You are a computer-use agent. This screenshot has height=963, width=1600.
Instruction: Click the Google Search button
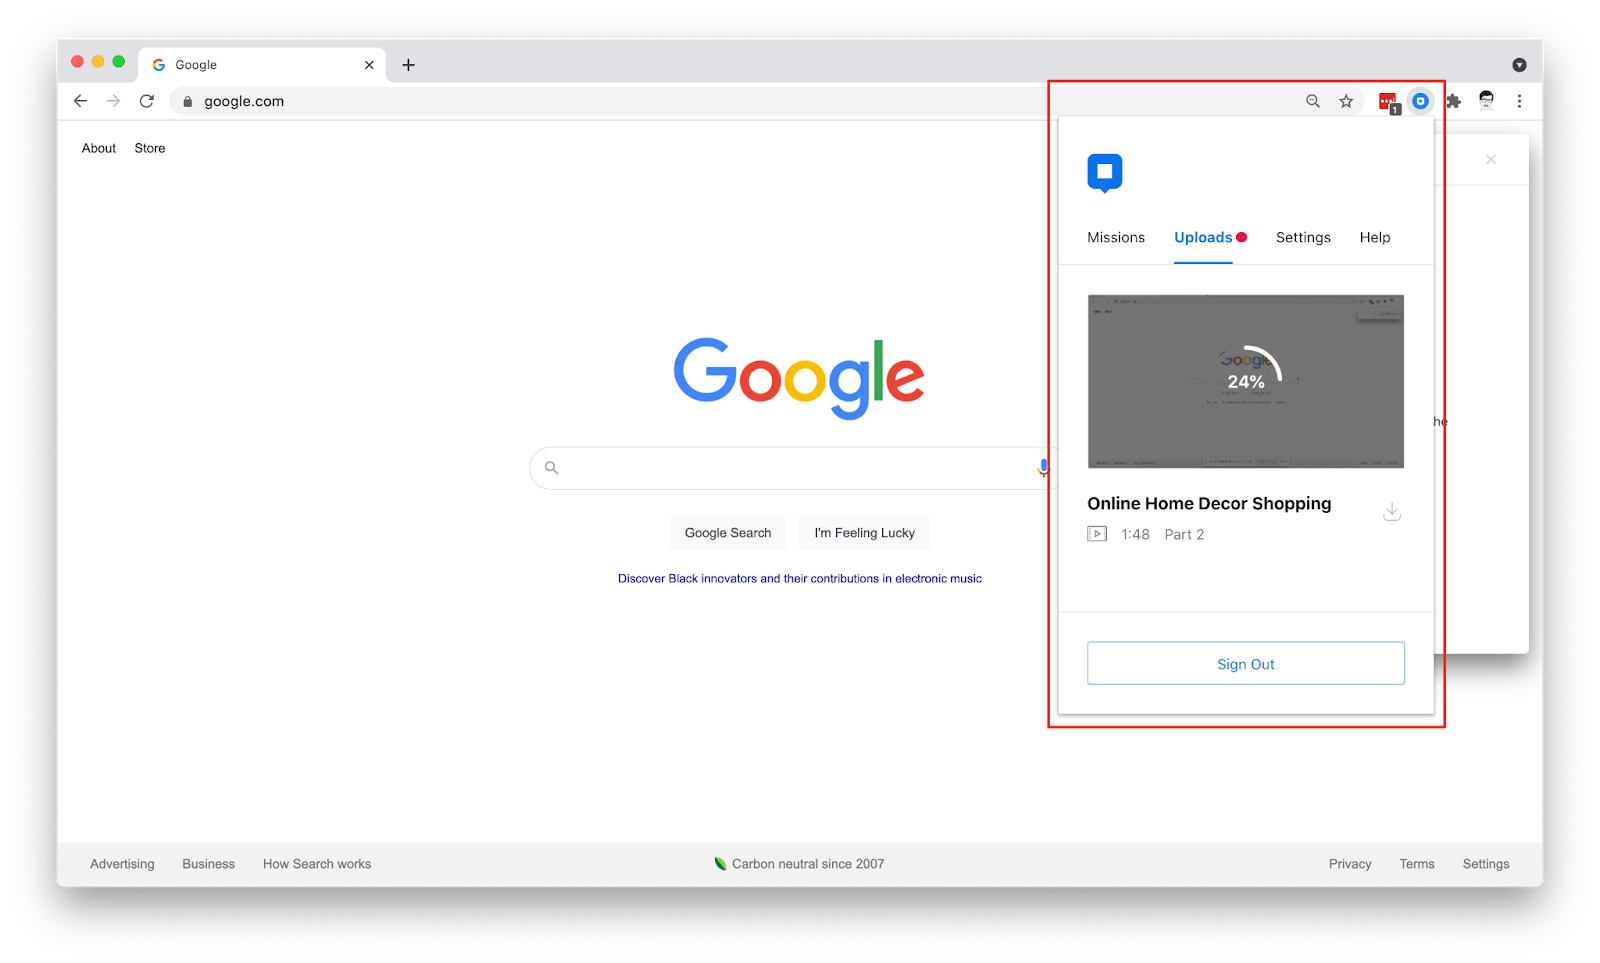click(x=728, y=533)
